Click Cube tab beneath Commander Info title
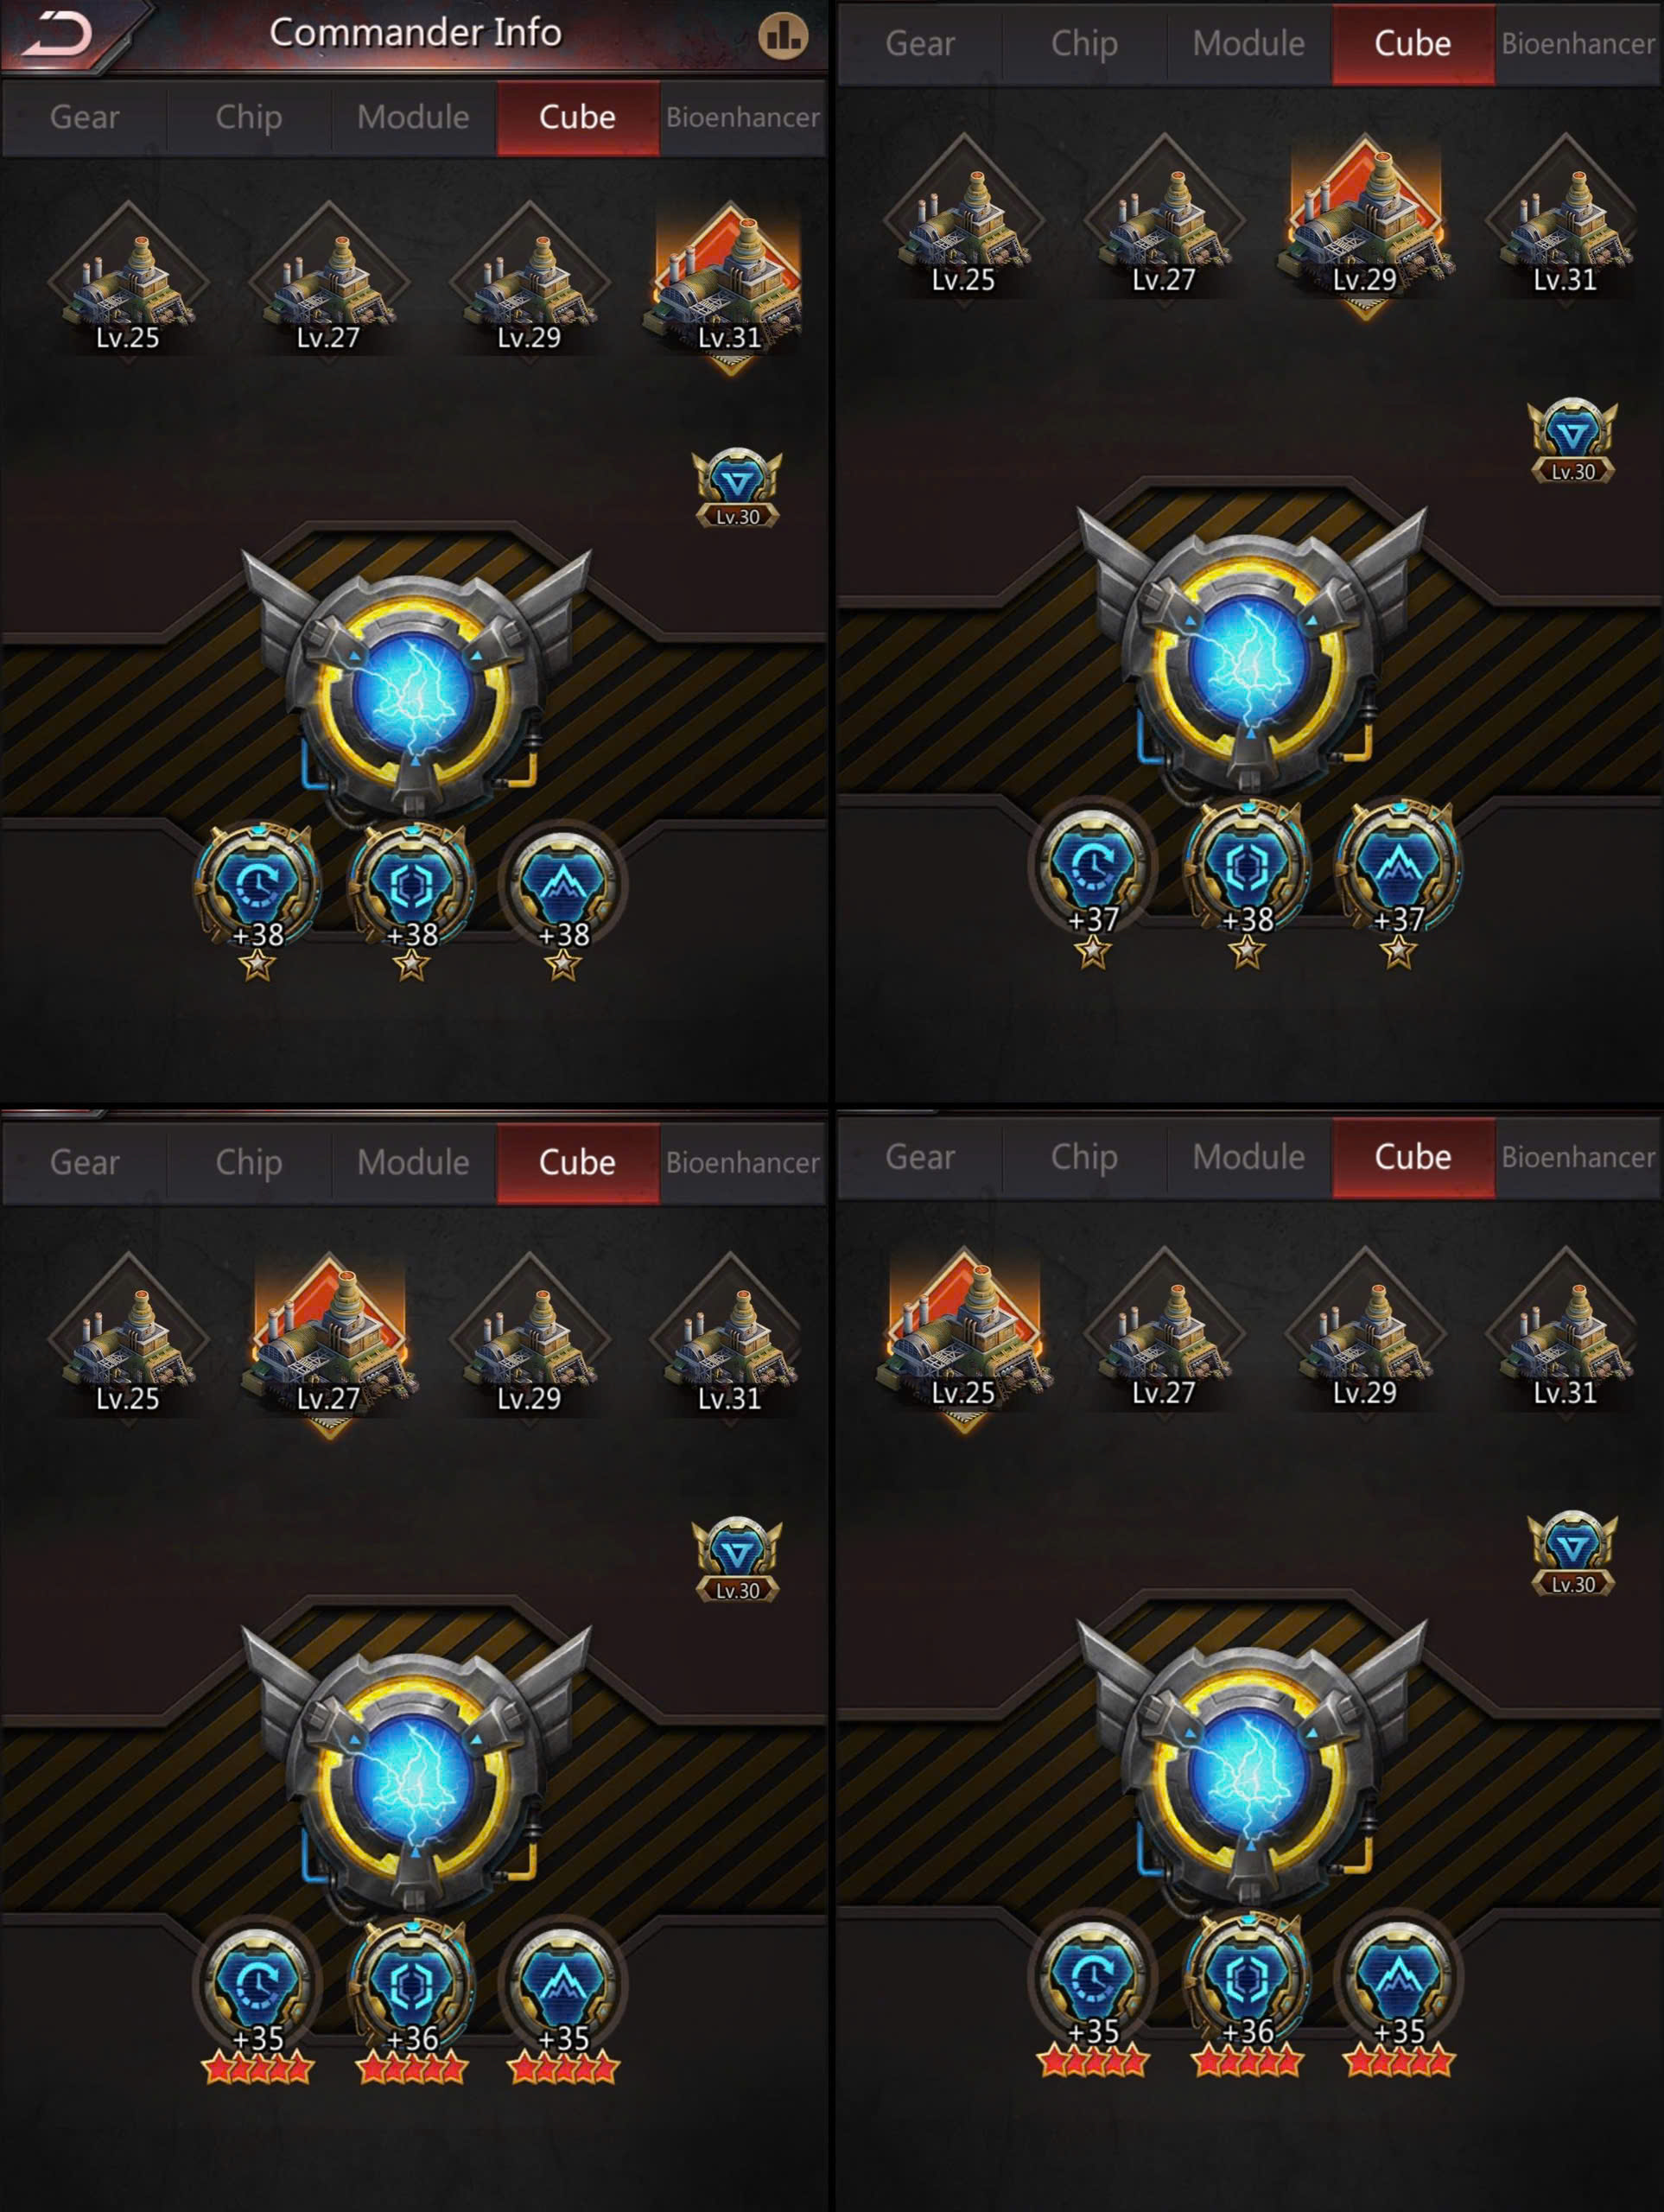Screen dimensions: 1664x2212 578,118
